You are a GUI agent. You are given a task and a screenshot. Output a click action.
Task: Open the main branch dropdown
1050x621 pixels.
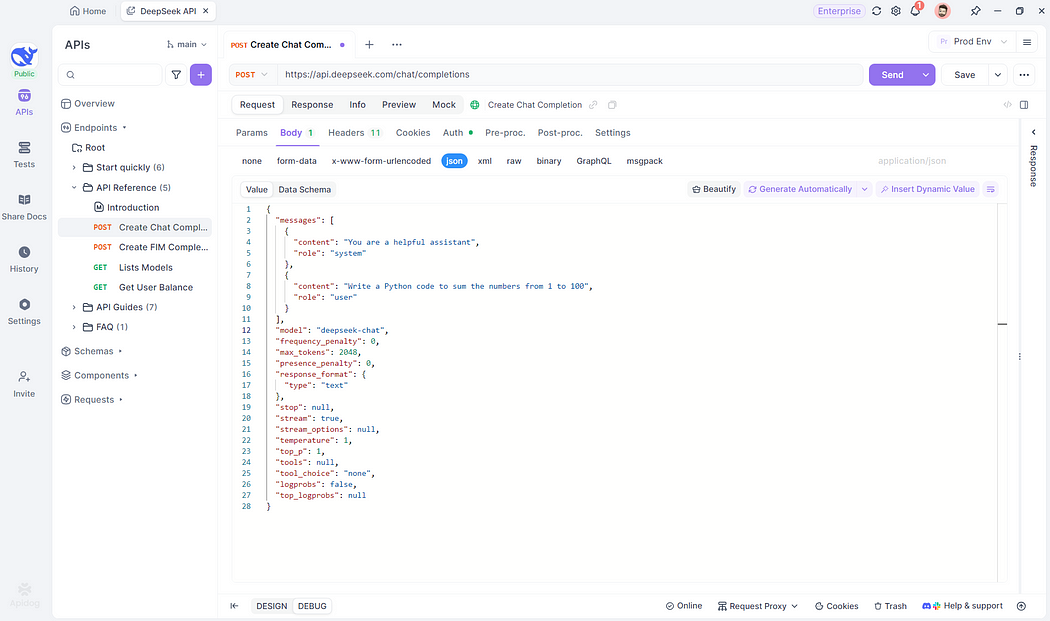187,44
